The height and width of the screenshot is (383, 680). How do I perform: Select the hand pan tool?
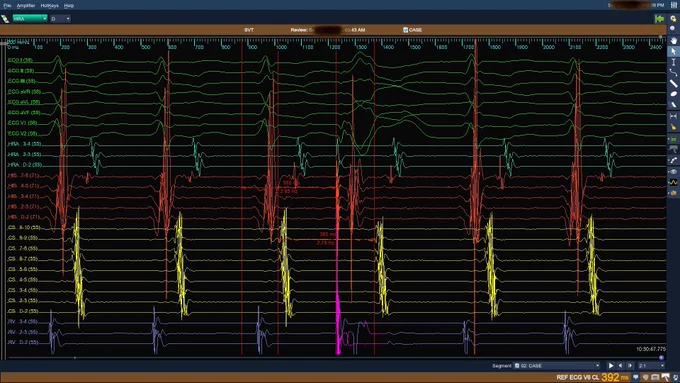[x=673, y=40]
